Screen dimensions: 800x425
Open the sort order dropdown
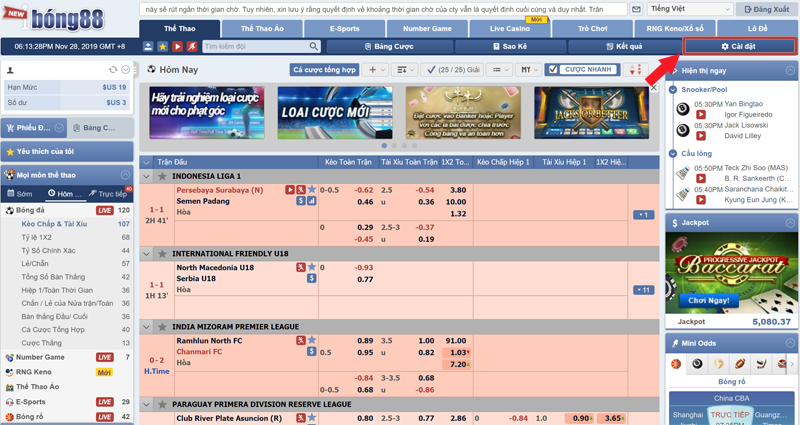tap(405, 70)
